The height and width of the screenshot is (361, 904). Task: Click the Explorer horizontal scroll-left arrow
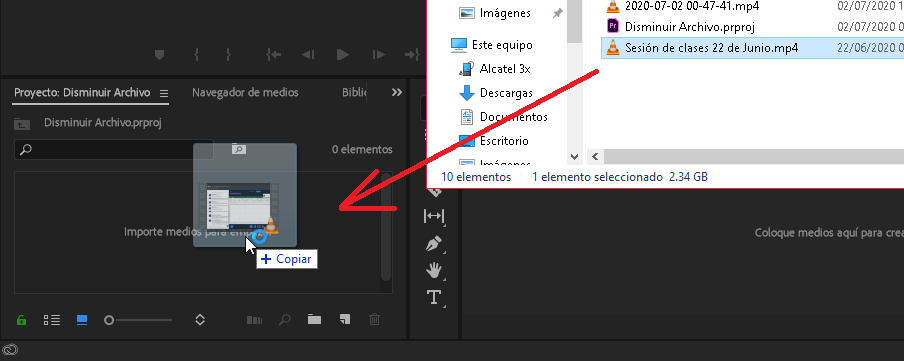[x=595, y=156]
